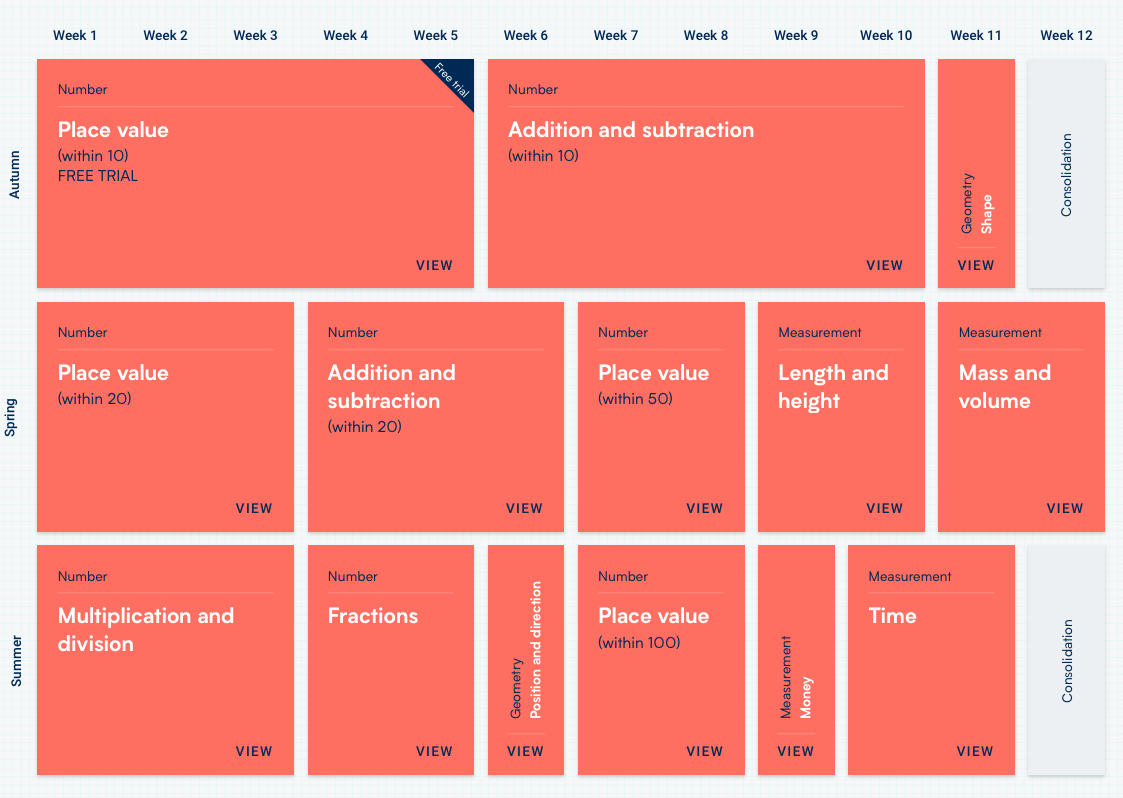The image size is (1123, 798).
Task: View Place value within 50
Action: point(704,508)
